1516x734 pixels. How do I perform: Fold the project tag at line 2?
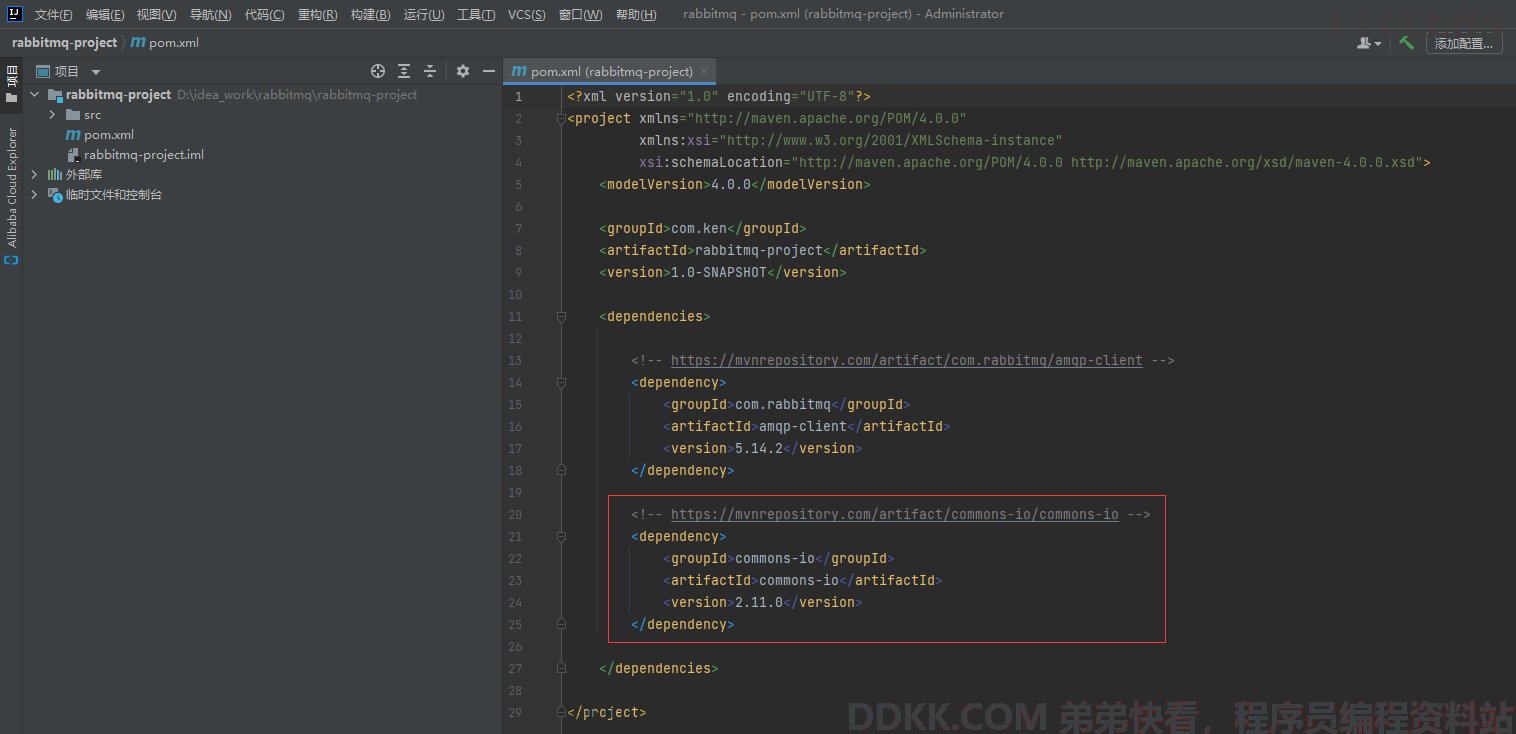(x=561, y=118)
